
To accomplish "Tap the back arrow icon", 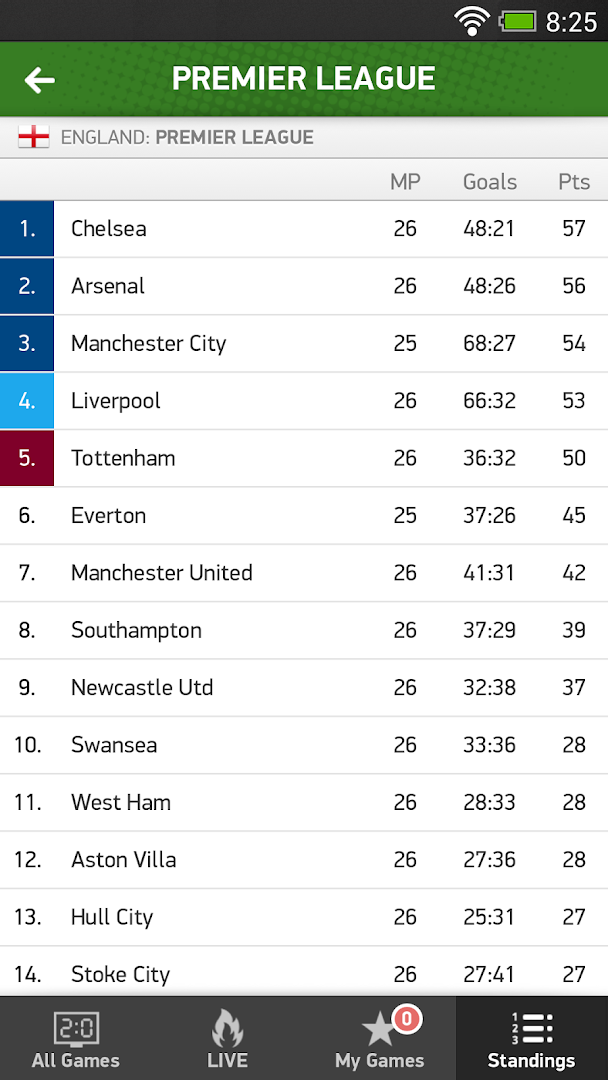I will click(40, 80).
